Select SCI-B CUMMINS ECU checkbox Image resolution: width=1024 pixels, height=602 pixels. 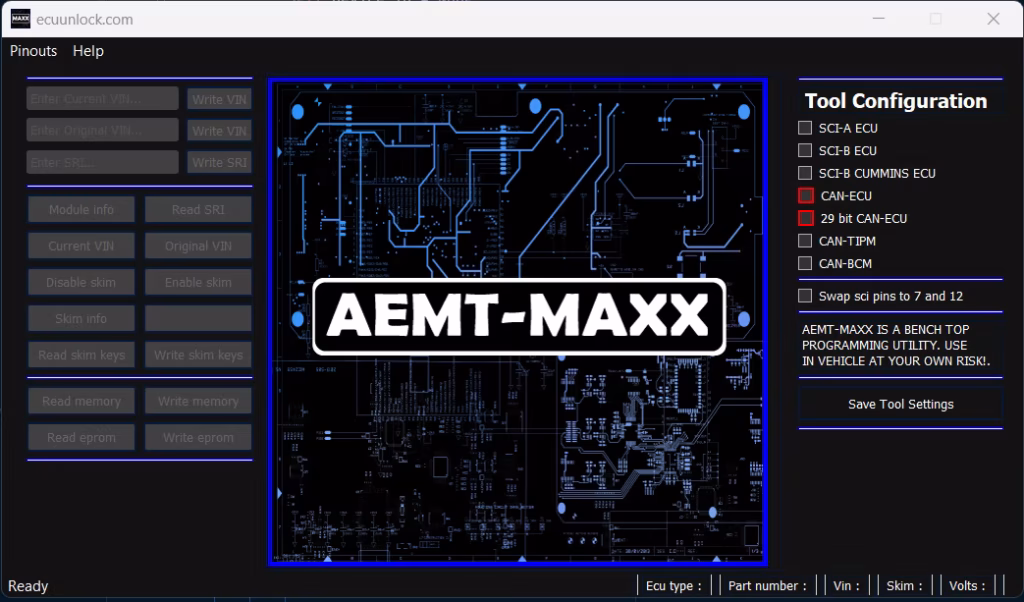pos(805,173)
